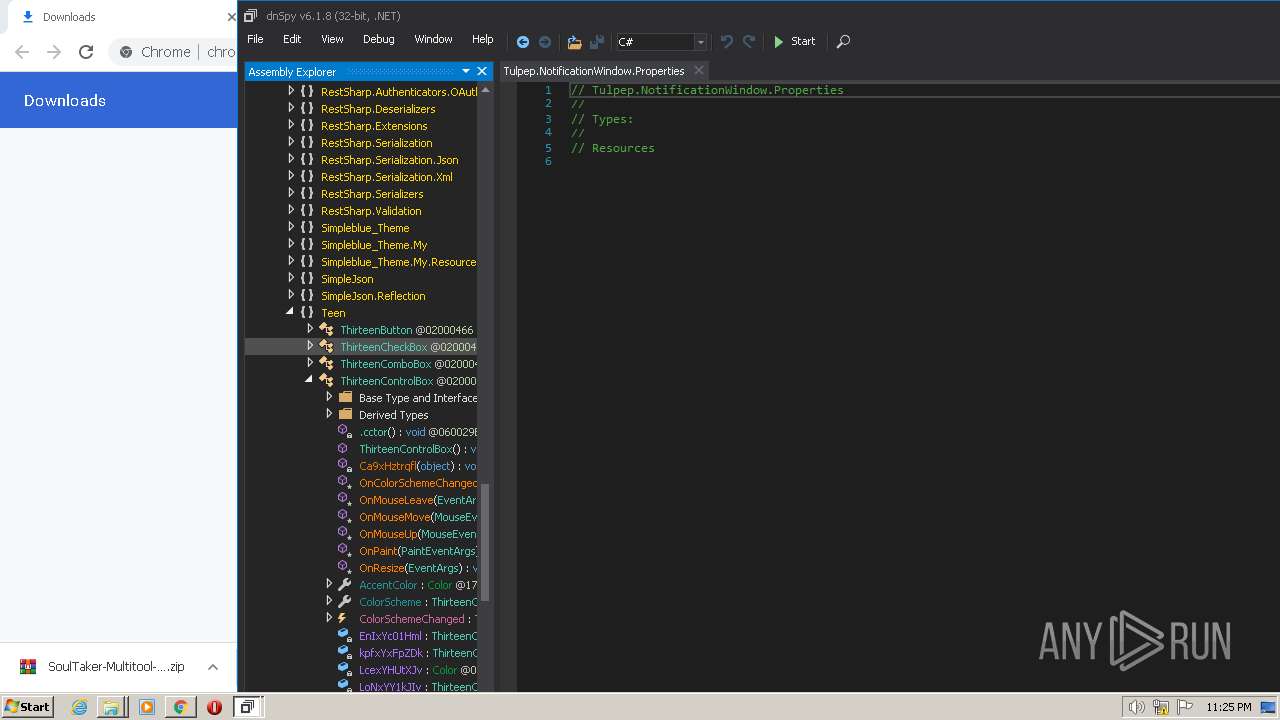Click the Resources comment in code editor
The height and width of the screenshot is (720, 1280).
tap(612, 148)
